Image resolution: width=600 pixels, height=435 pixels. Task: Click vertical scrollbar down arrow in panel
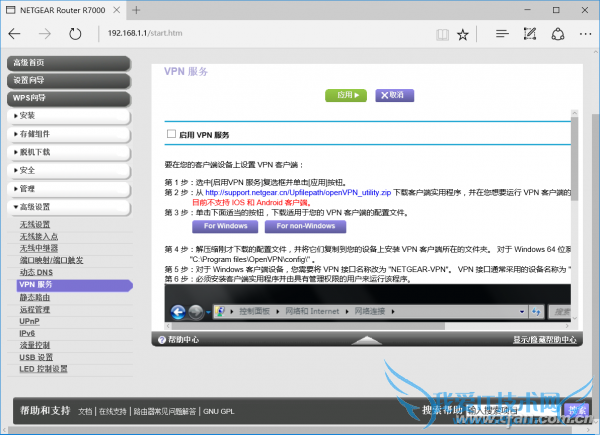click(574, 318)
